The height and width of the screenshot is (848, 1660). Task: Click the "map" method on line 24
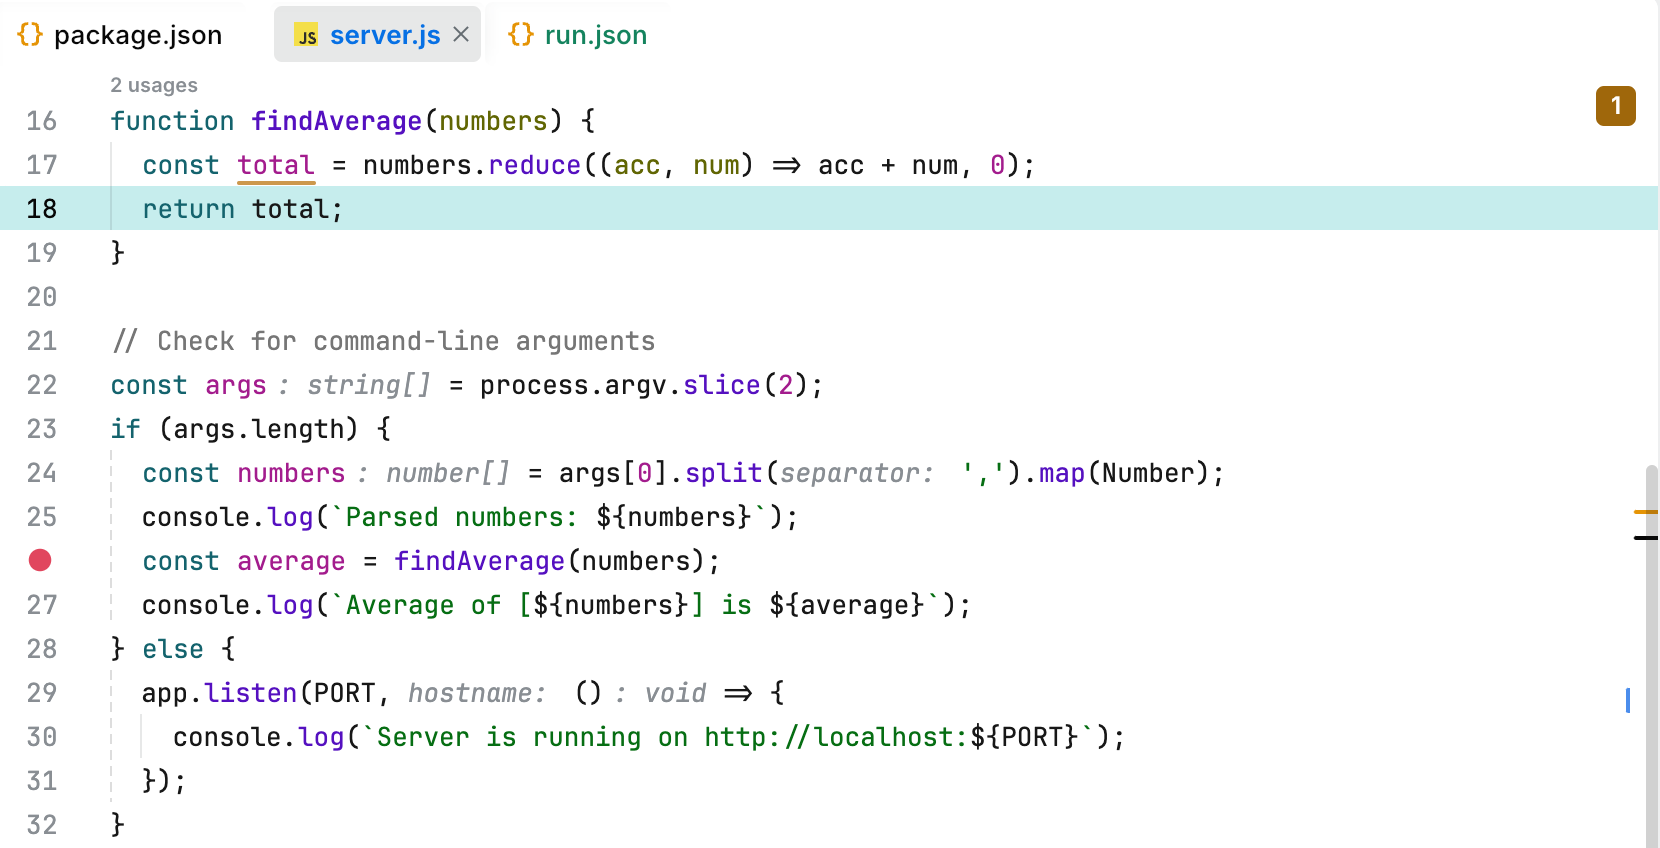(x=1062, y=473)
